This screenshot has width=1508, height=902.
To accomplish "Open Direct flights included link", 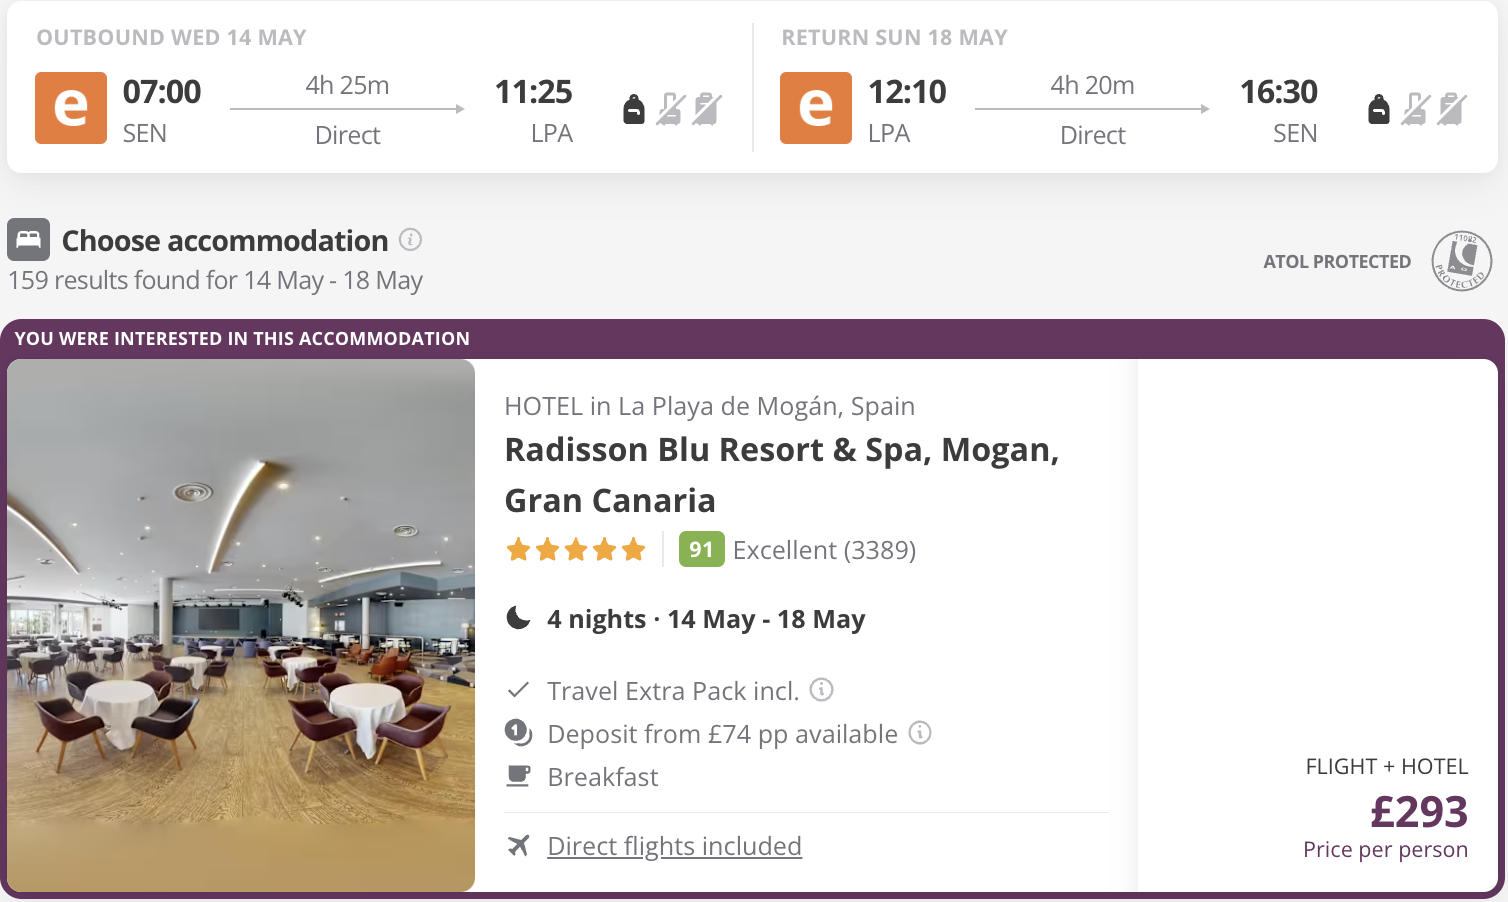I will [x=674, y=846].
